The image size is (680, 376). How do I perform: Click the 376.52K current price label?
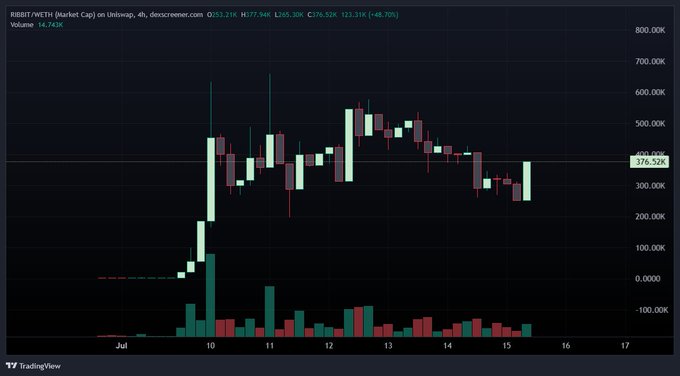click(x=650, y=162)
